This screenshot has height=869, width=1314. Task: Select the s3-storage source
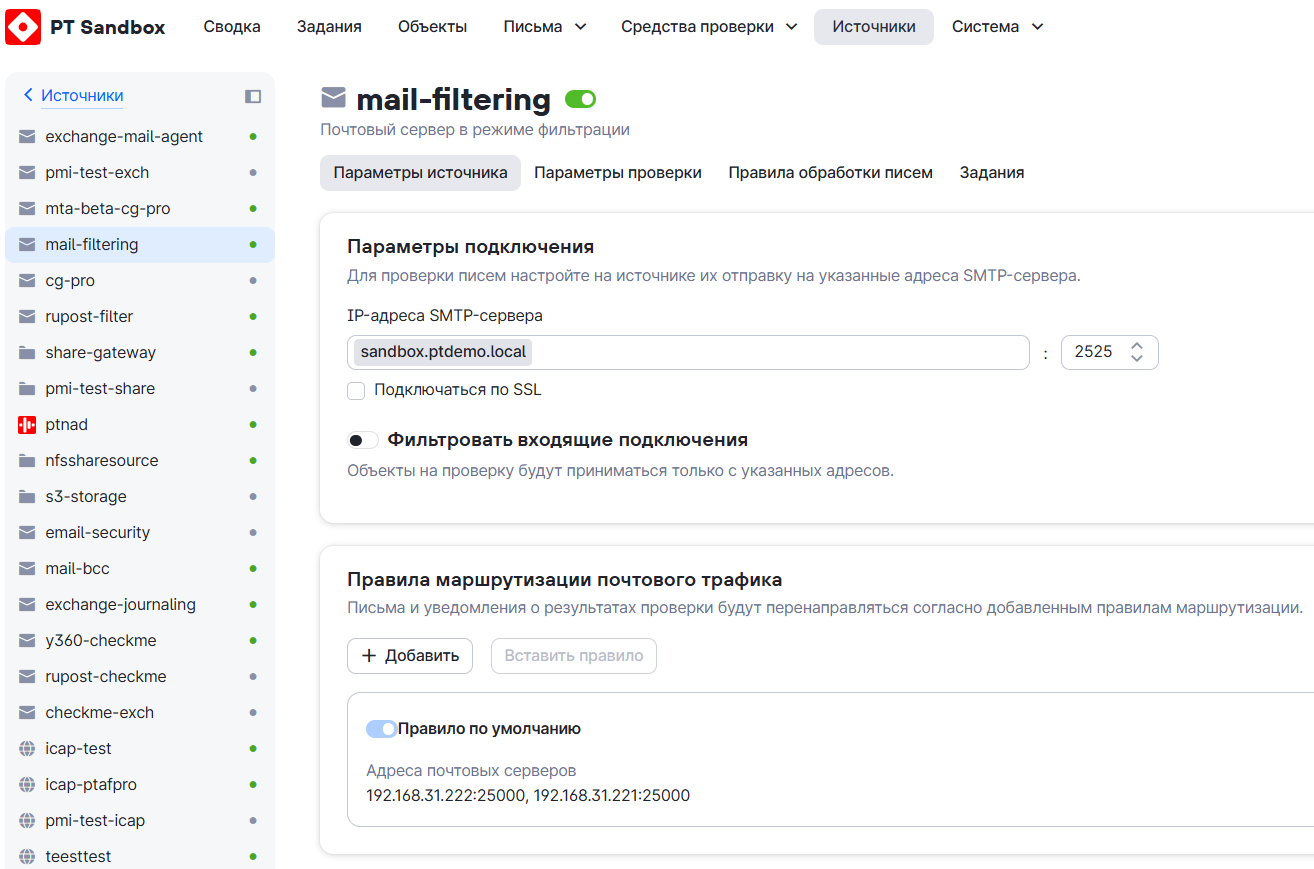tap(140, 497)
